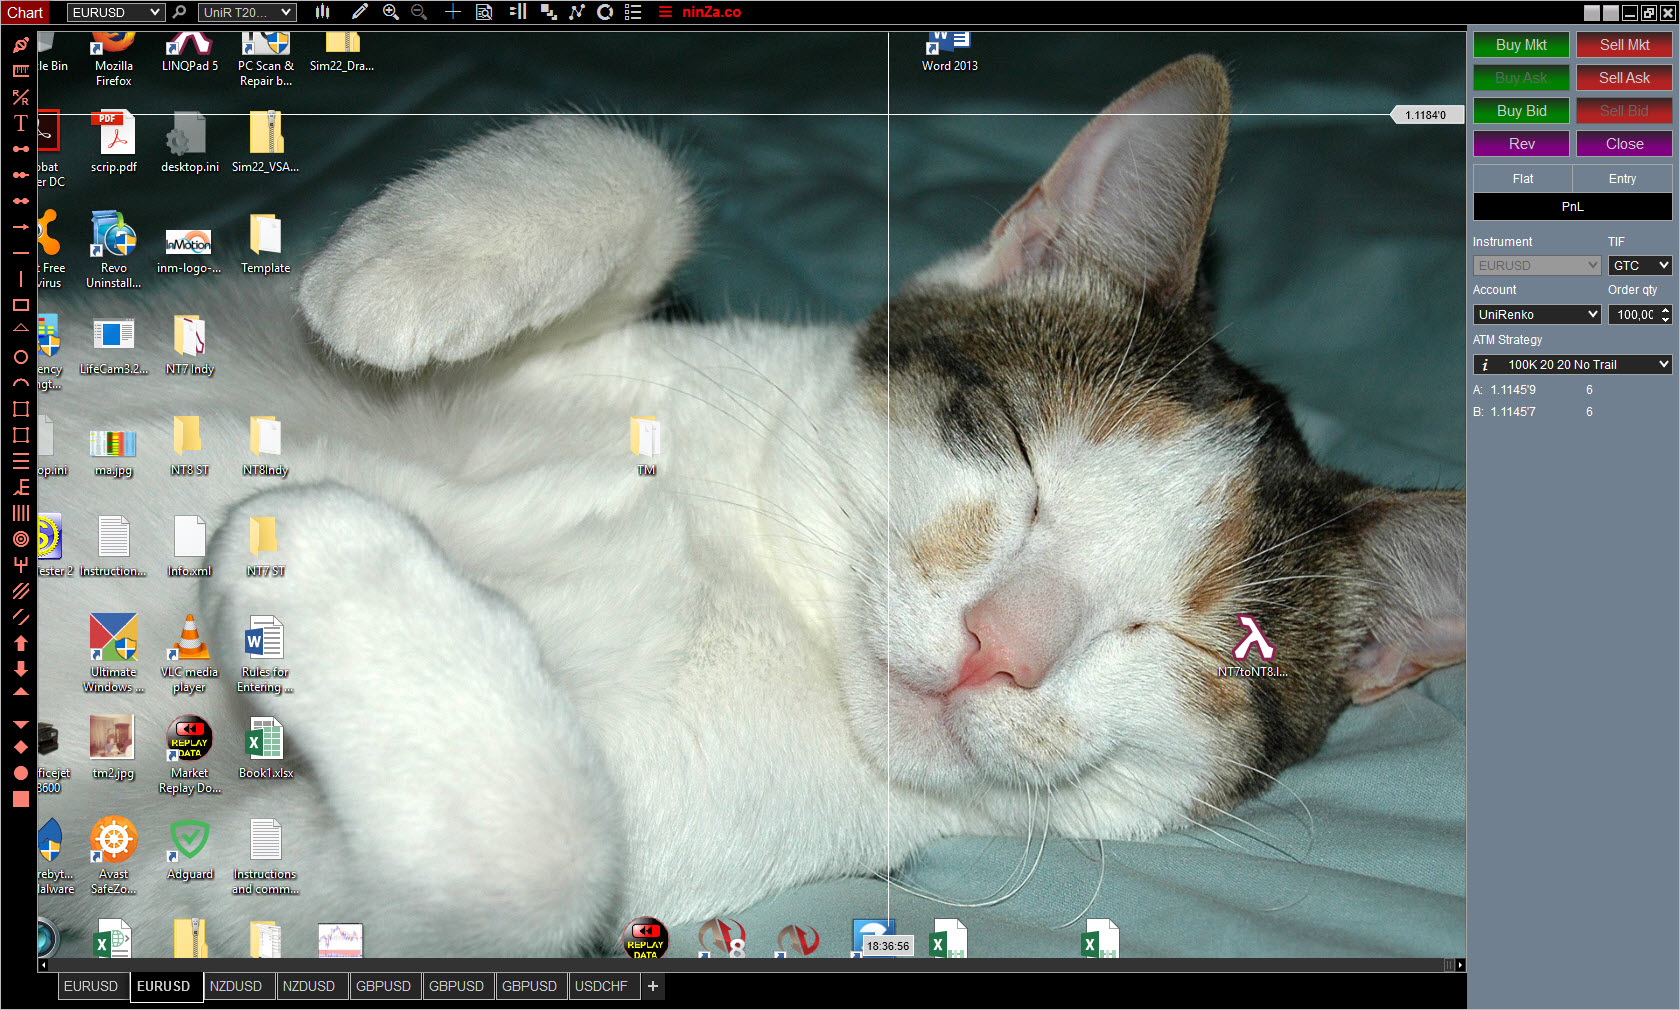This screenshot has height=1010, width=1680.
Task: Open the UniR T20 interval dropdown
Action: point(246,12)
